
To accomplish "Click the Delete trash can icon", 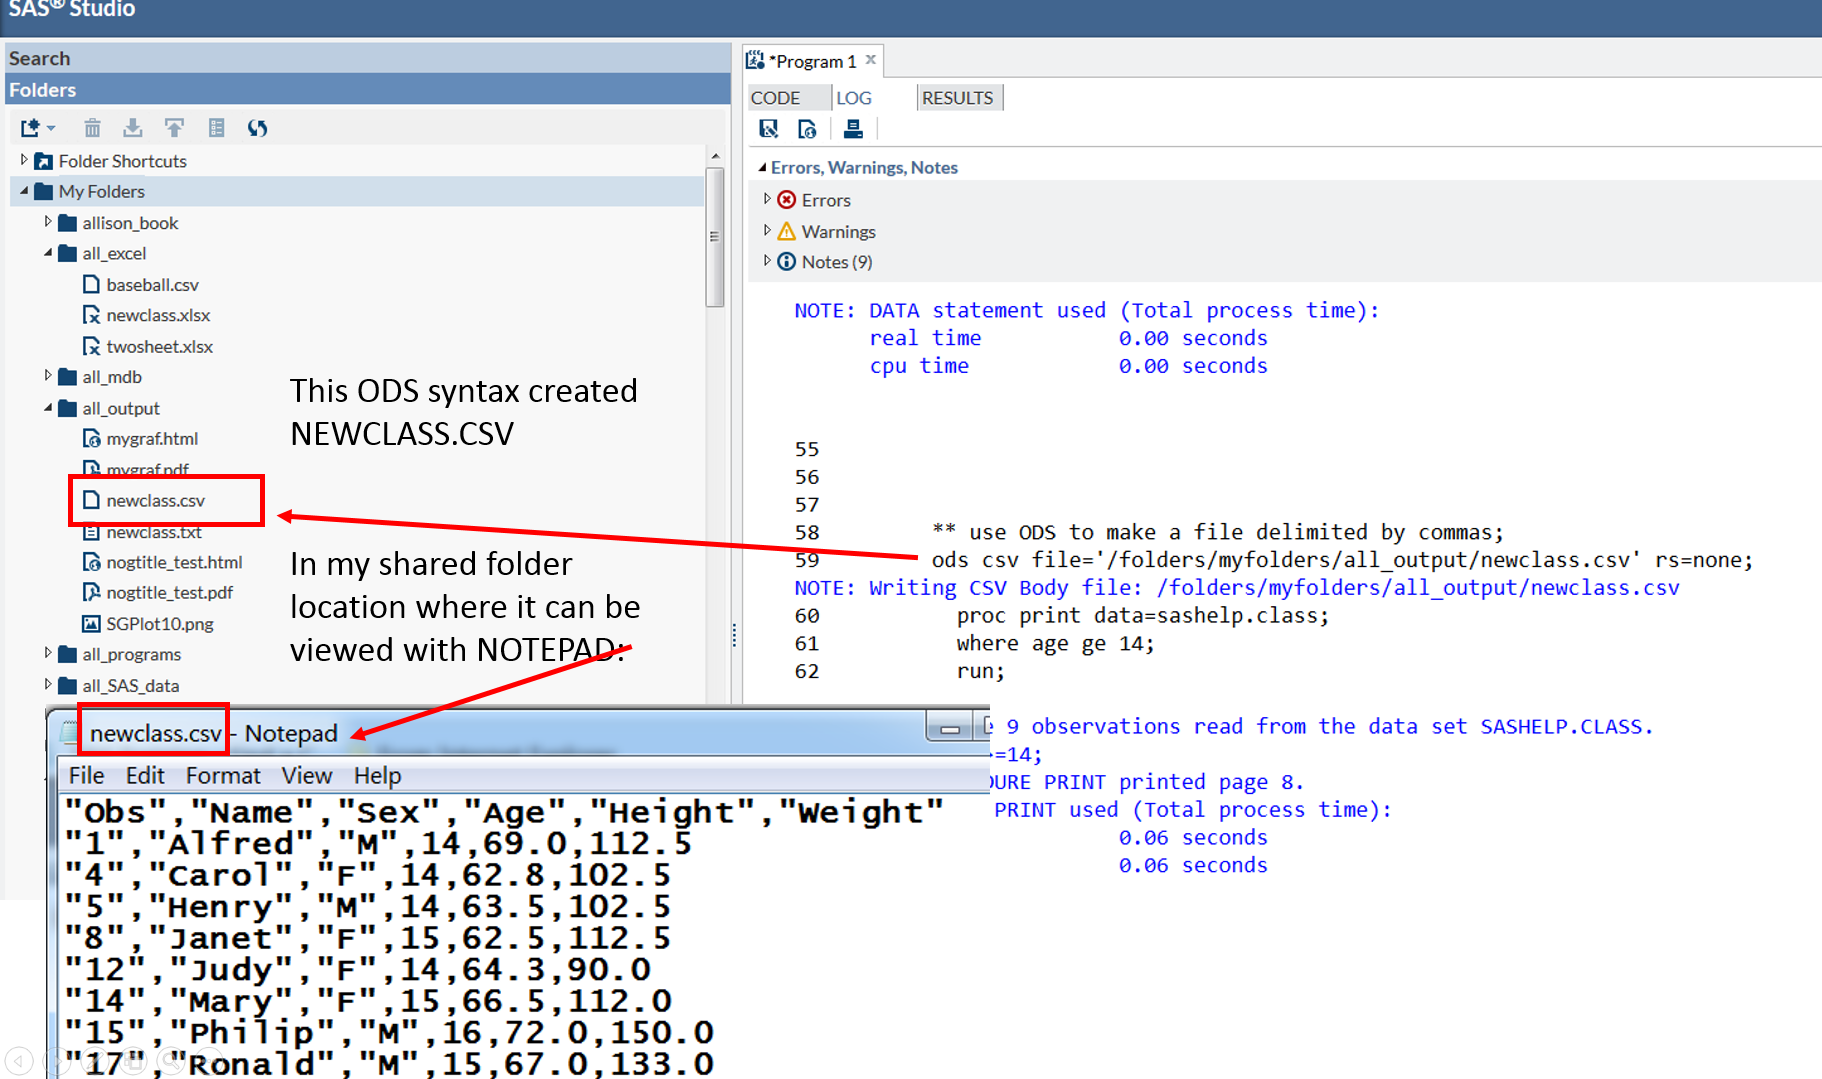I will coord(92,128).
